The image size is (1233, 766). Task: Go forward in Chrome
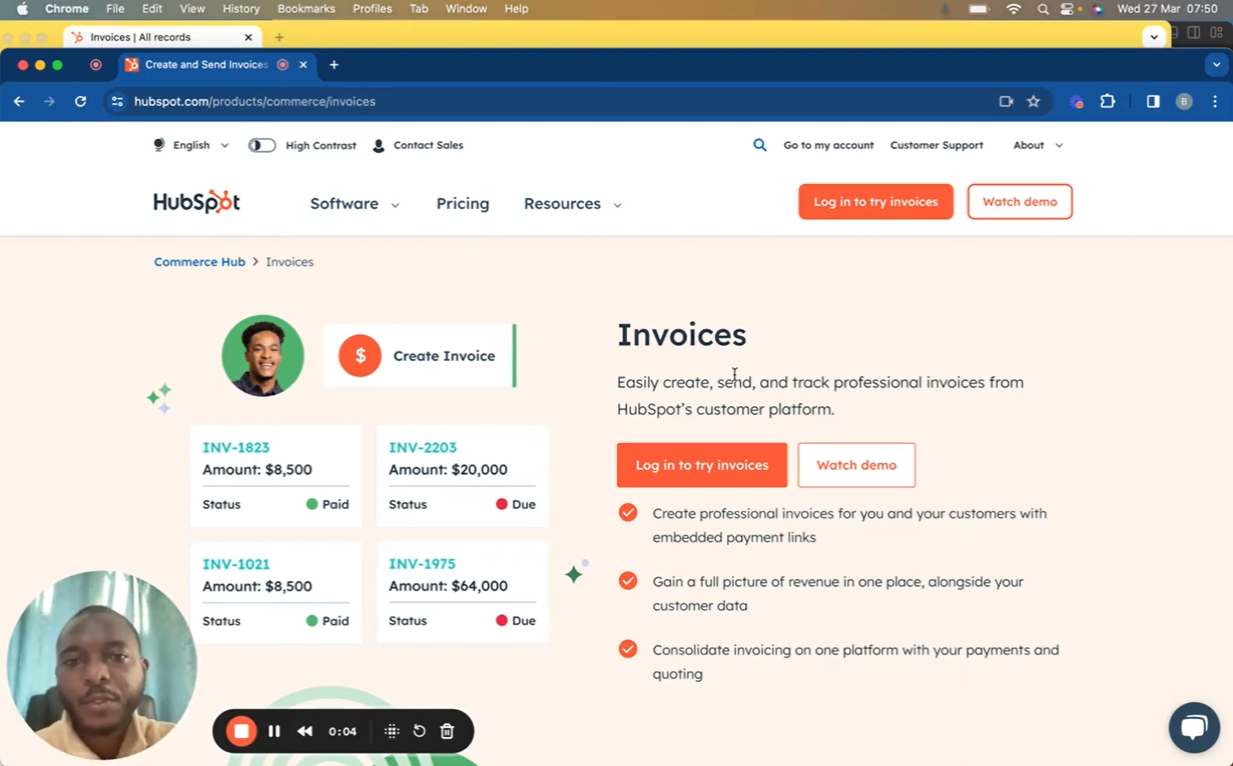pyautogui.click(x=49, y=101)
